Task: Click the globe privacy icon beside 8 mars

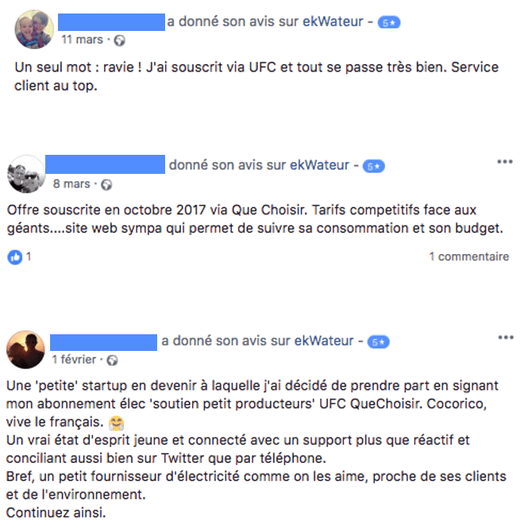Action: [106, 185]
